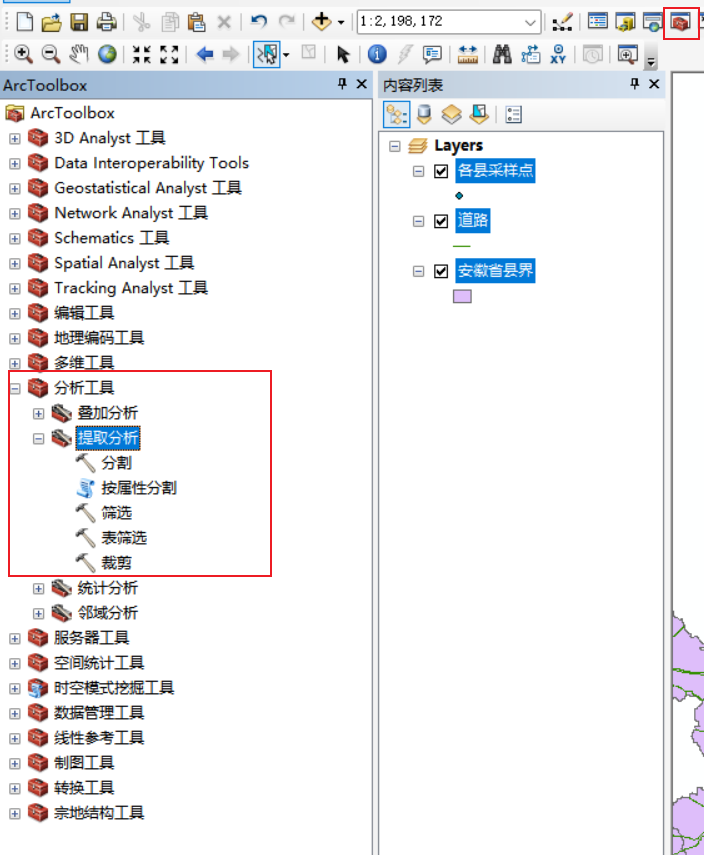
Task: List layers by drawing order
Action: [396, 115]
